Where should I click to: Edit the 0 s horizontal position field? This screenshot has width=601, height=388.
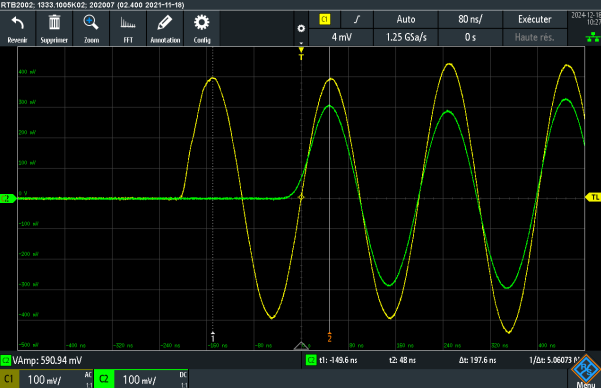pyautogui.click(x=470, y=37)
